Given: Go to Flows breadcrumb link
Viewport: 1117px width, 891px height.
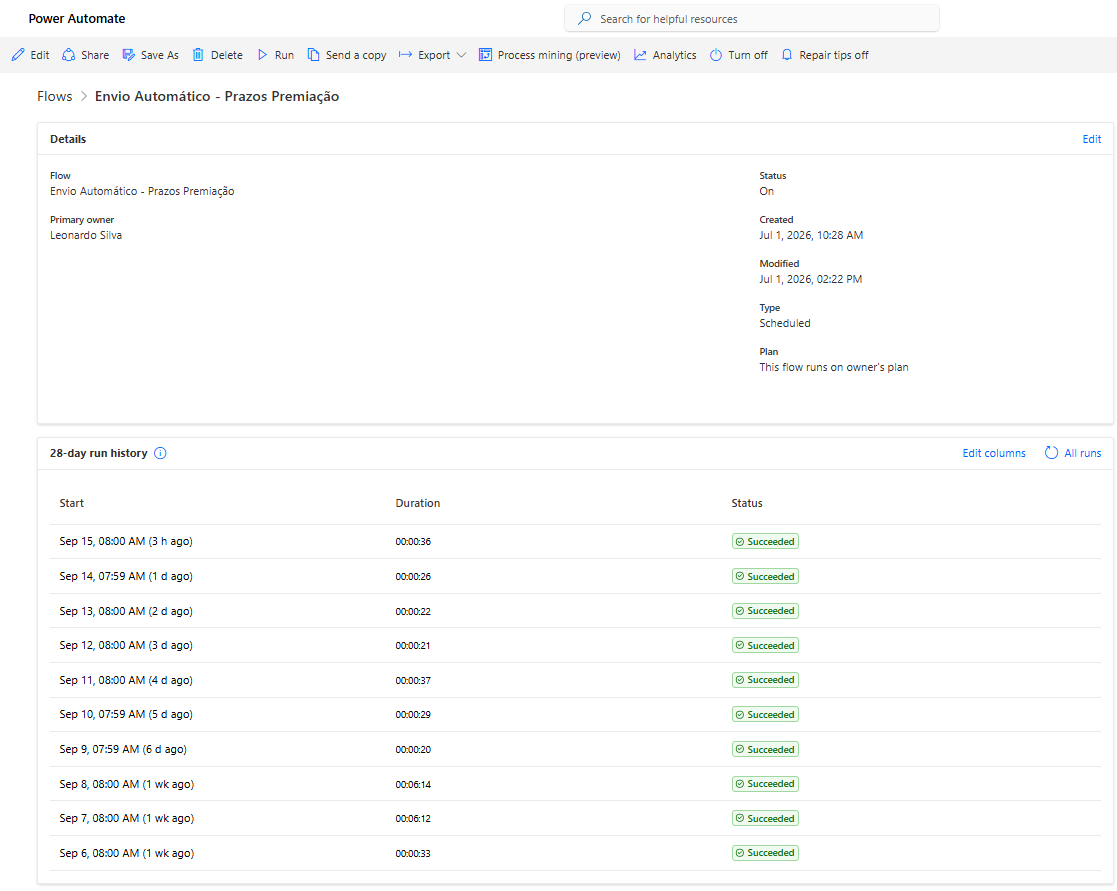Looking at the screenshot, I should pyautogui.click(x=55, y=96).
